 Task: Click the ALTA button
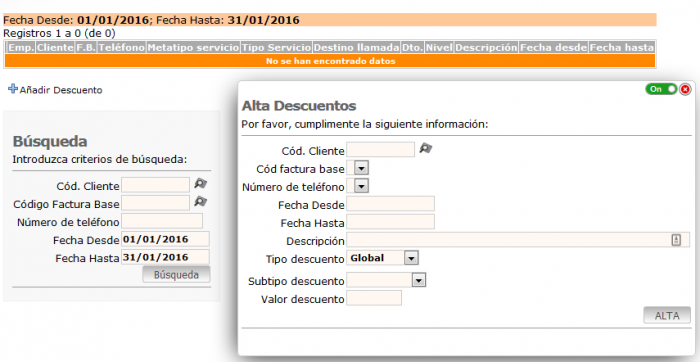[667, 316]
